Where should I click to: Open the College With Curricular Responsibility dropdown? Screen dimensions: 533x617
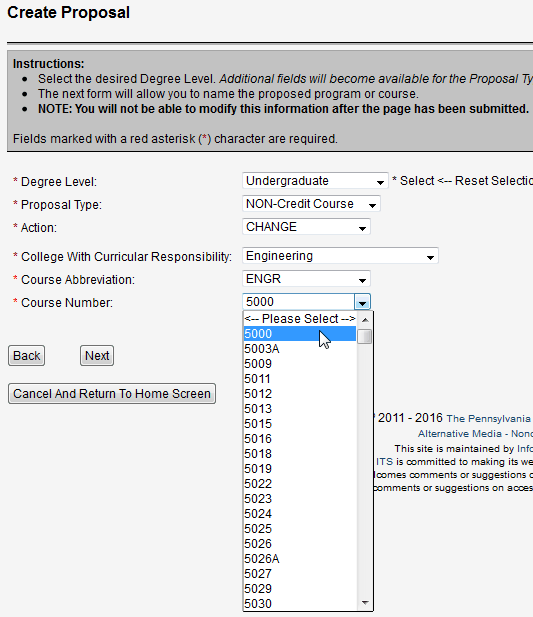click(x=340, y=256)
